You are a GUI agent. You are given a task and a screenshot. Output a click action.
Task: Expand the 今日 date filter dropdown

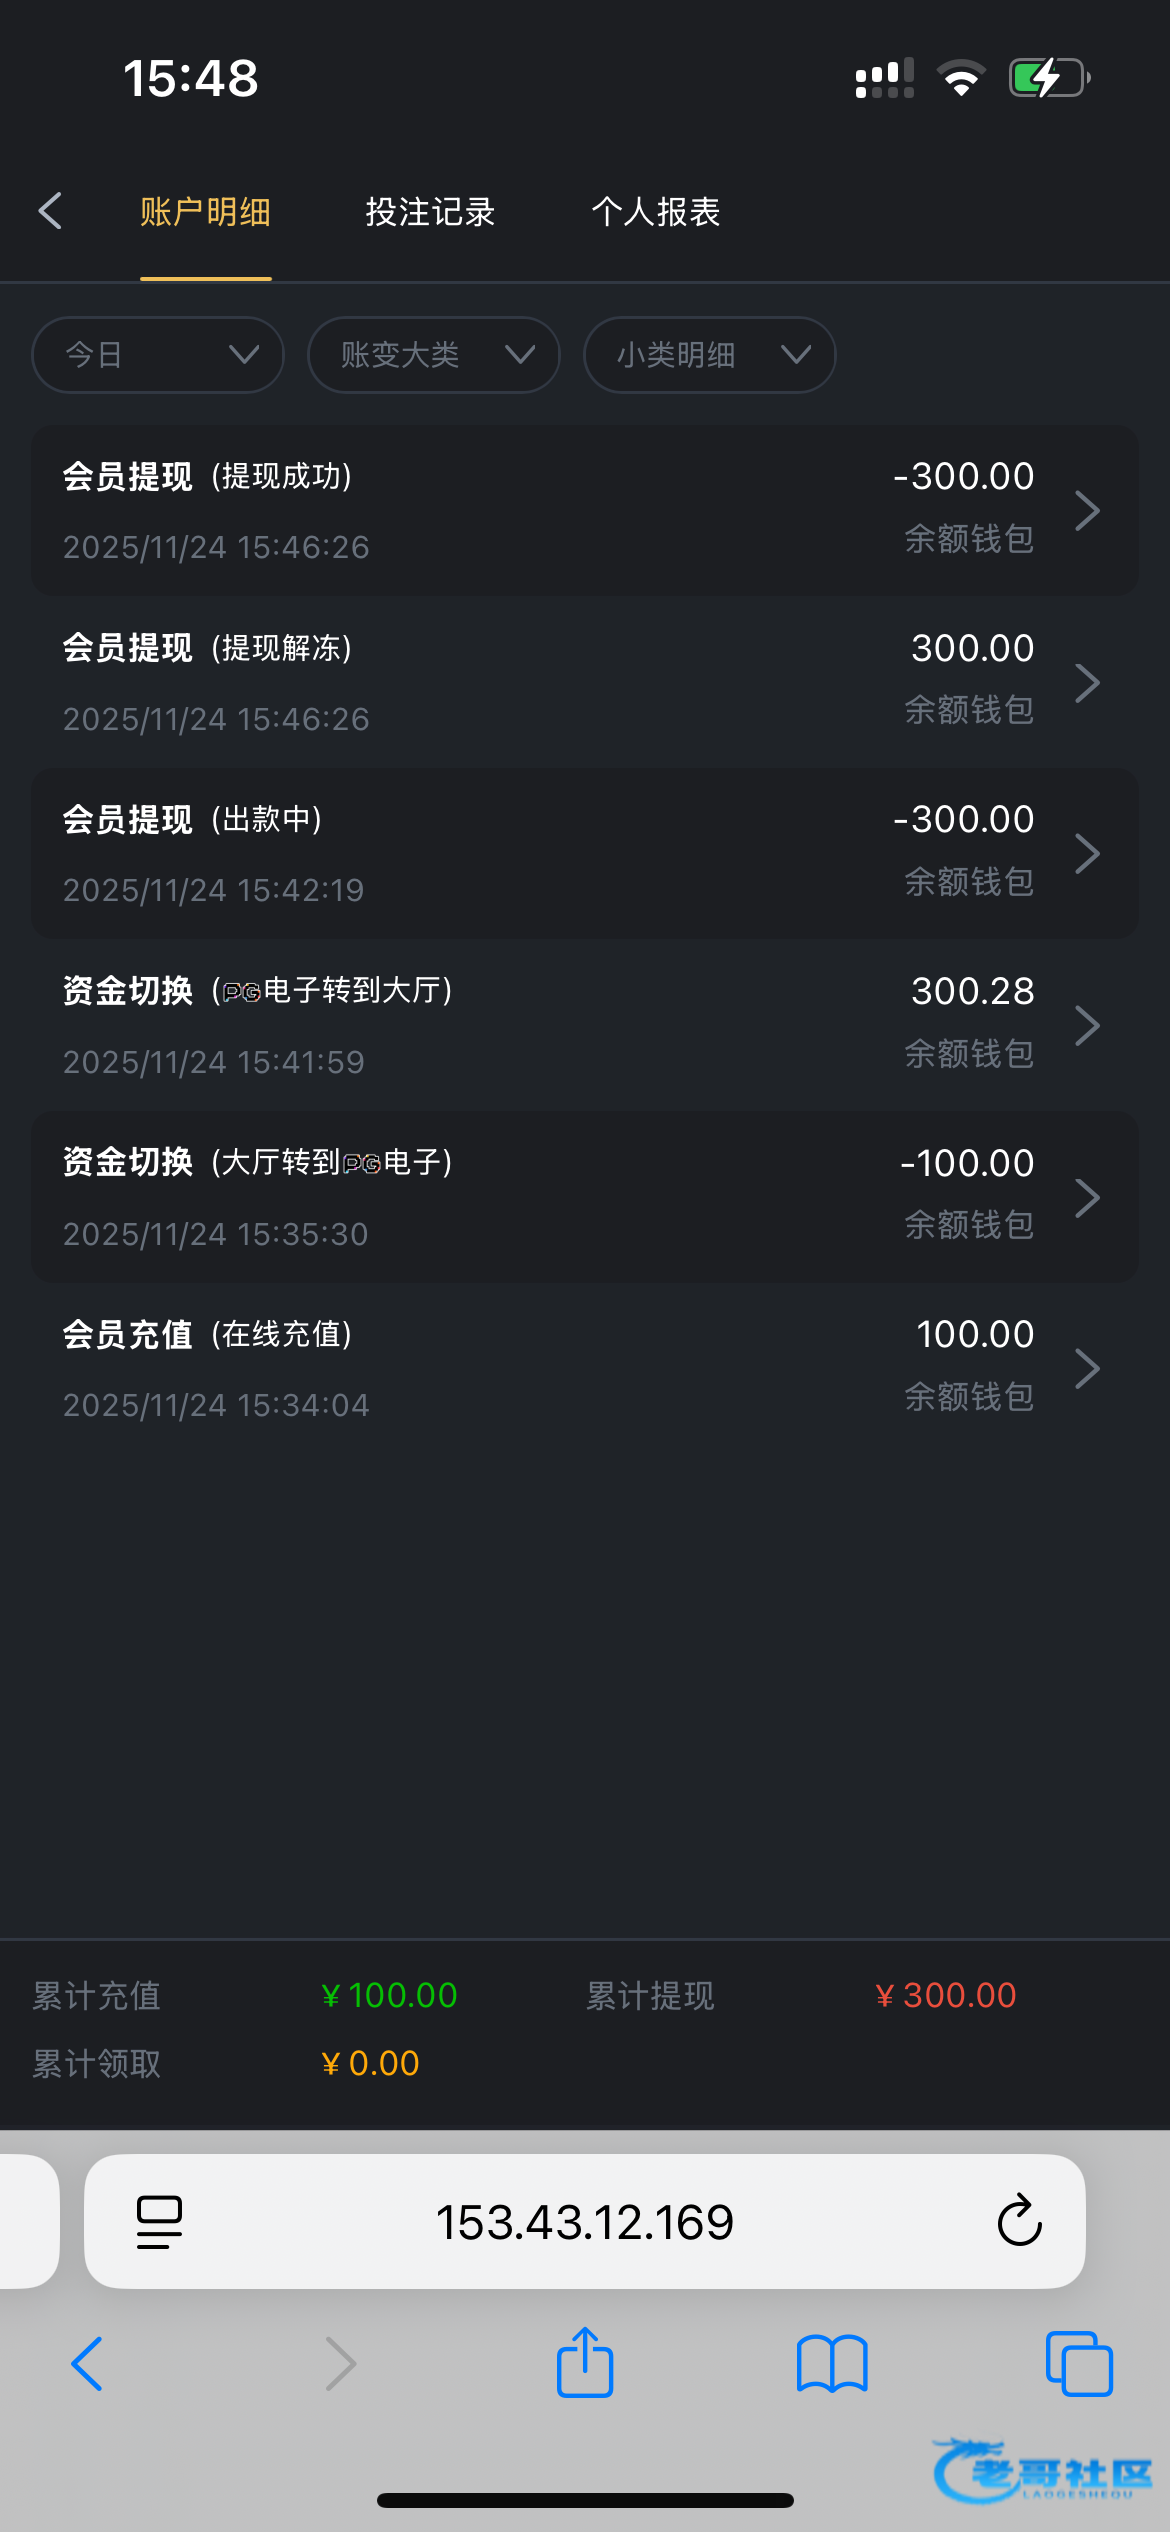158,355
